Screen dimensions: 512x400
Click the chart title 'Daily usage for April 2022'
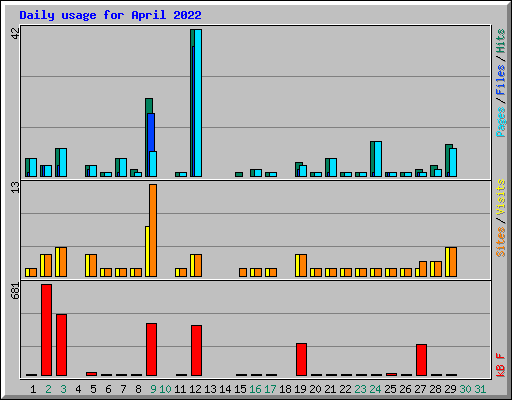[x=110, y=15]
